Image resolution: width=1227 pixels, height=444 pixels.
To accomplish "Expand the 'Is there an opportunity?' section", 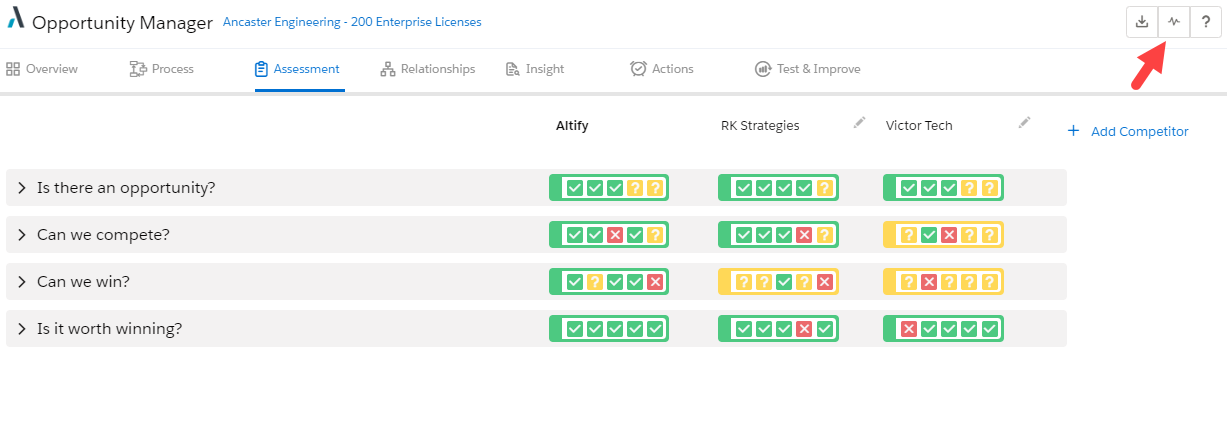I will [x=21, y=188].
